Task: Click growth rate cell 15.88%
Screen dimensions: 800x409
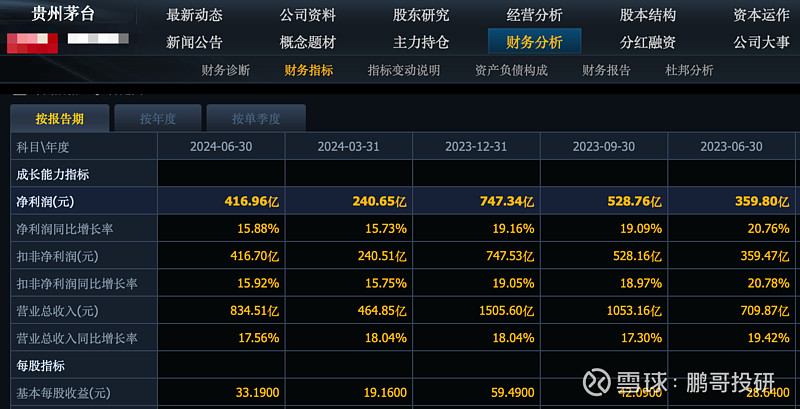Action: pos(258,229)
